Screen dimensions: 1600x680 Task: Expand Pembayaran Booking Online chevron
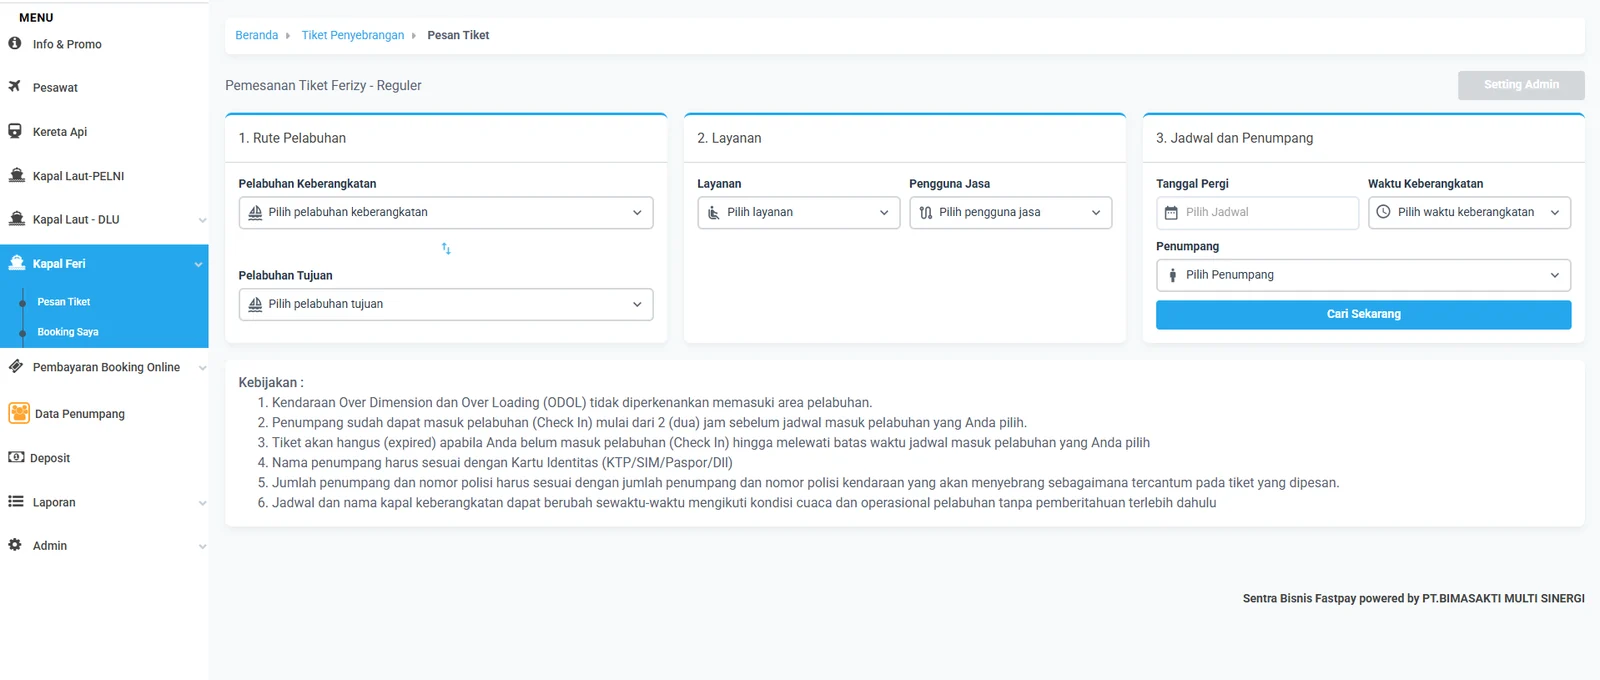click(202, 368)
